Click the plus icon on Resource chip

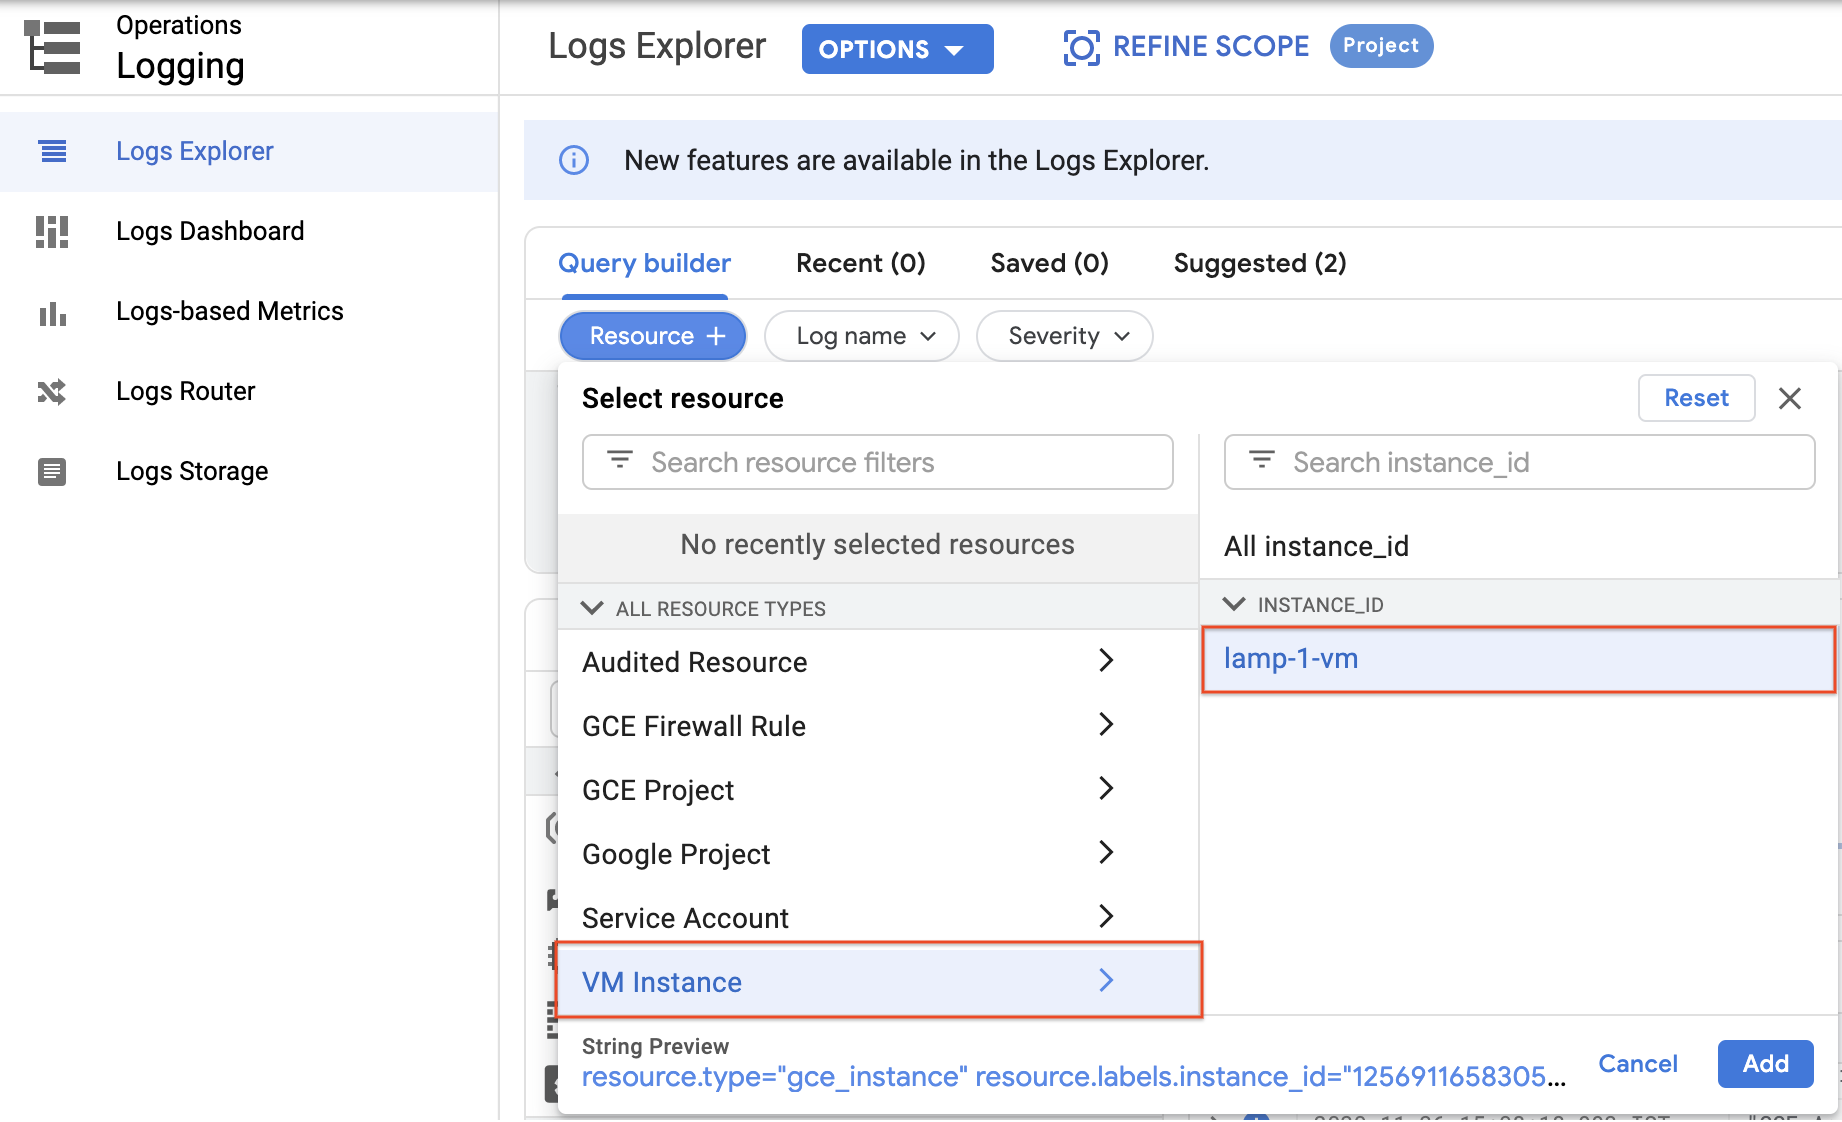click(x=716, y=336)
